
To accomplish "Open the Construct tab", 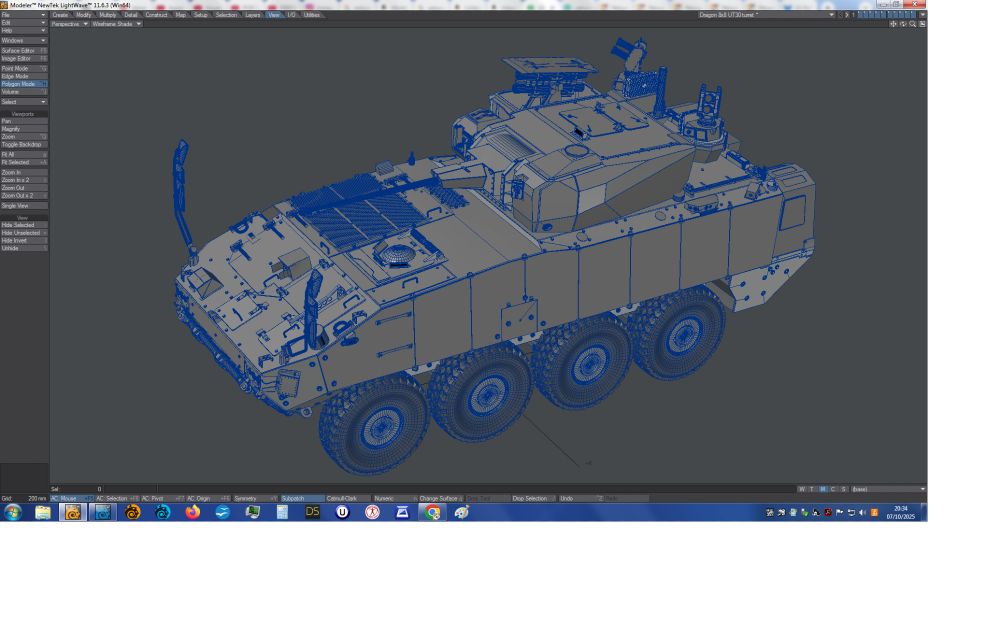I will pyautogui.click(x=156, y=15).
